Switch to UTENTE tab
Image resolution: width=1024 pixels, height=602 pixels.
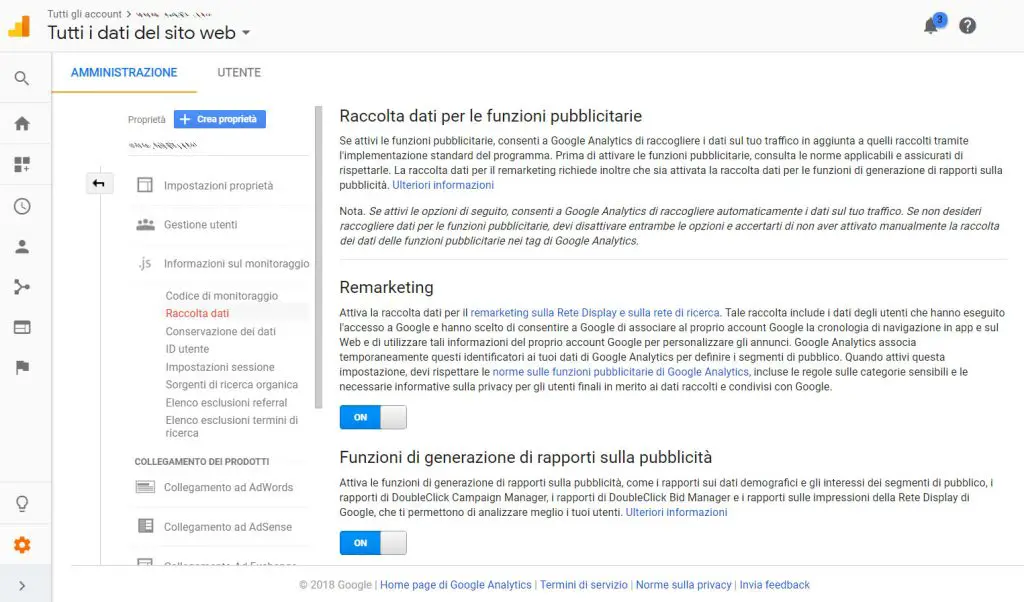[x=239, y=72]
